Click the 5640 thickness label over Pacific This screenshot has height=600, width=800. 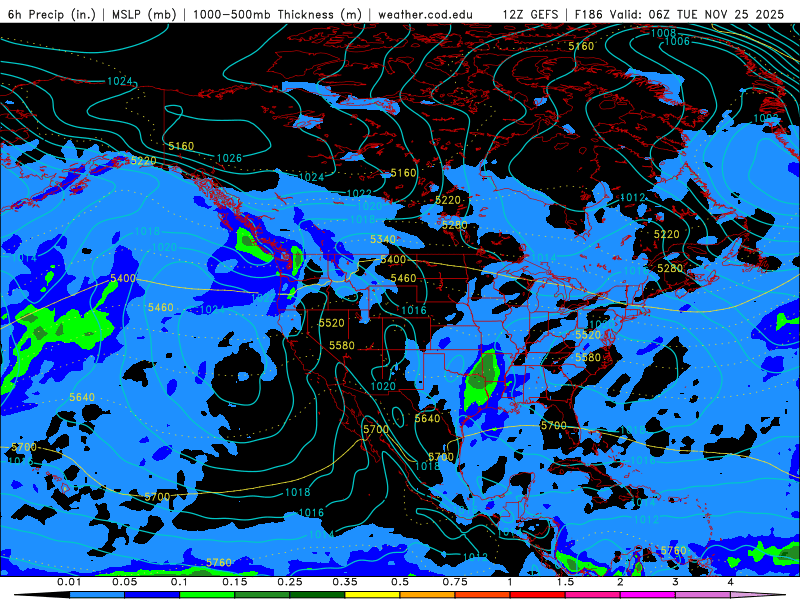pos(82,397)
